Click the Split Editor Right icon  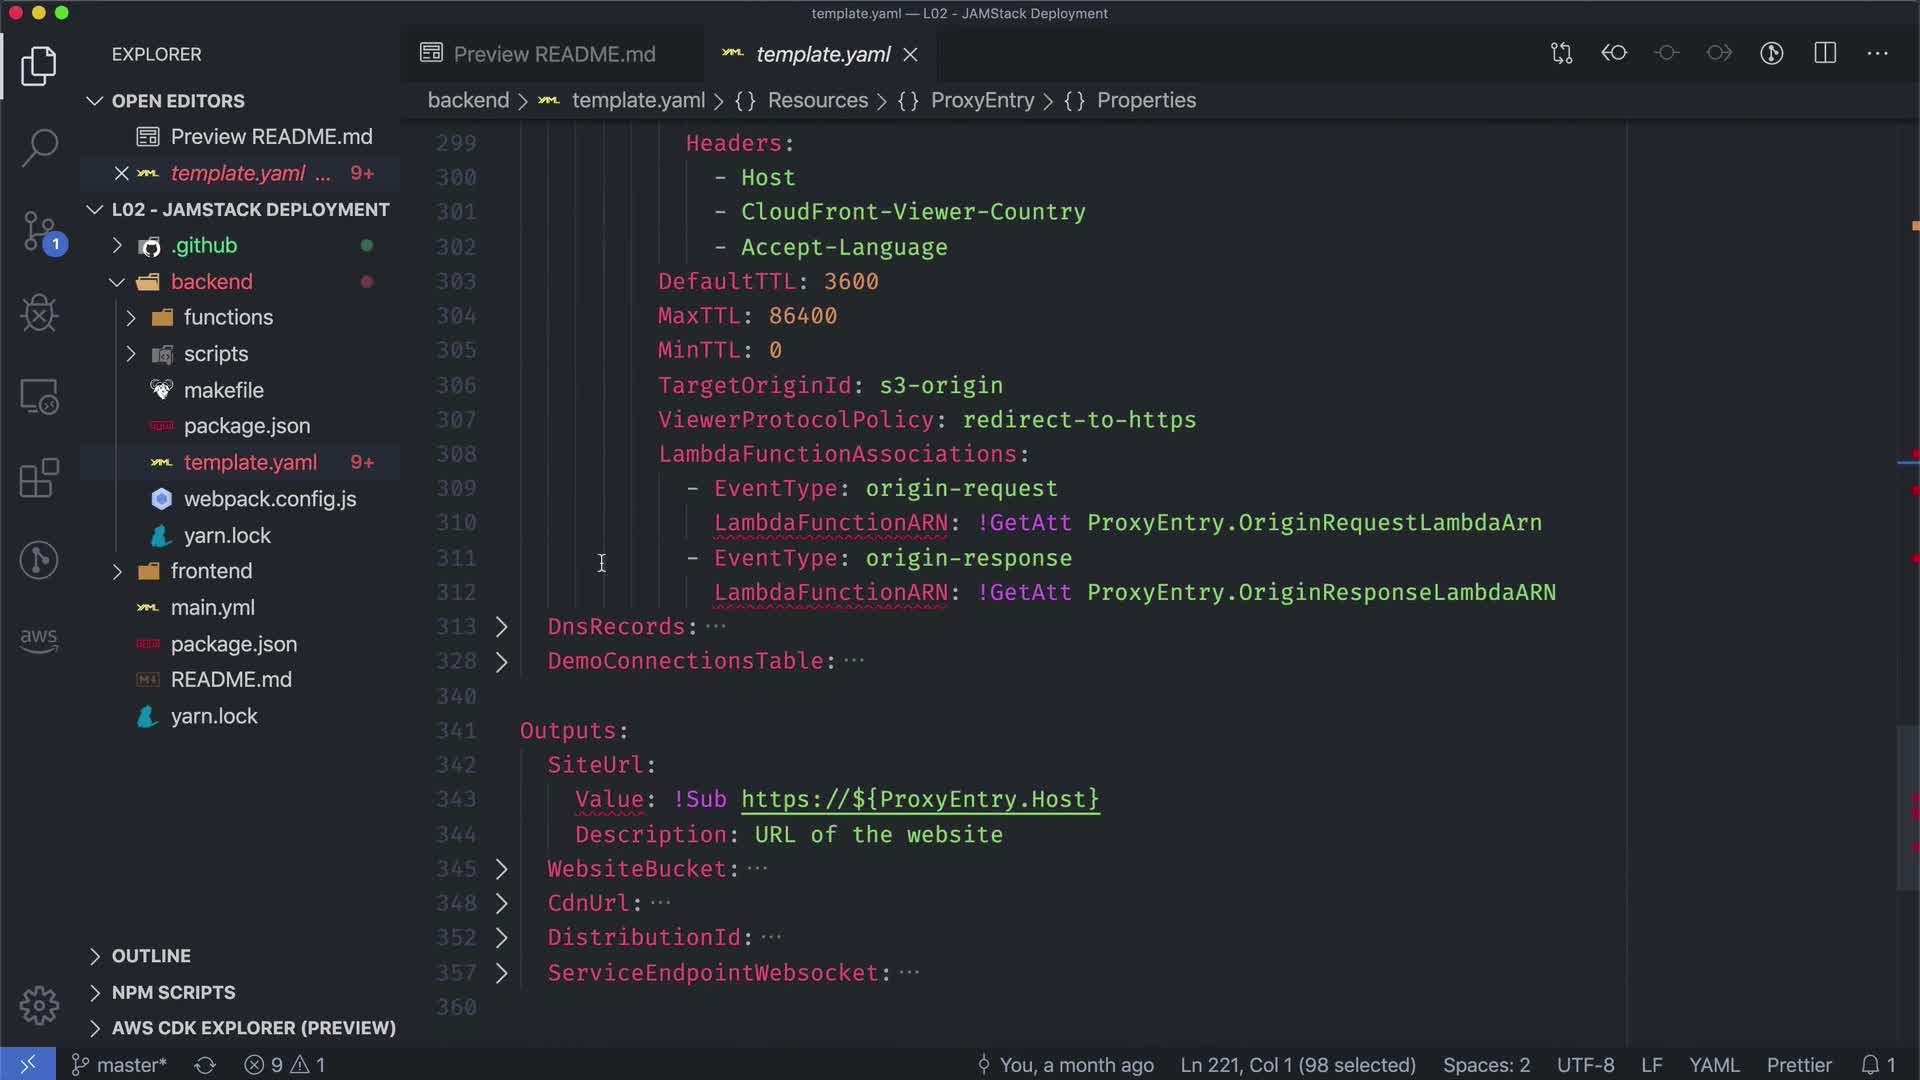coord(1825,54)
